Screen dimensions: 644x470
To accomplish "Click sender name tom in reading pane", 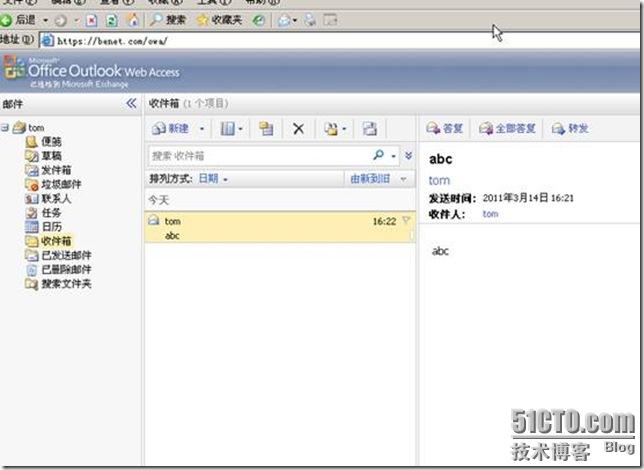I will [439, 180].
